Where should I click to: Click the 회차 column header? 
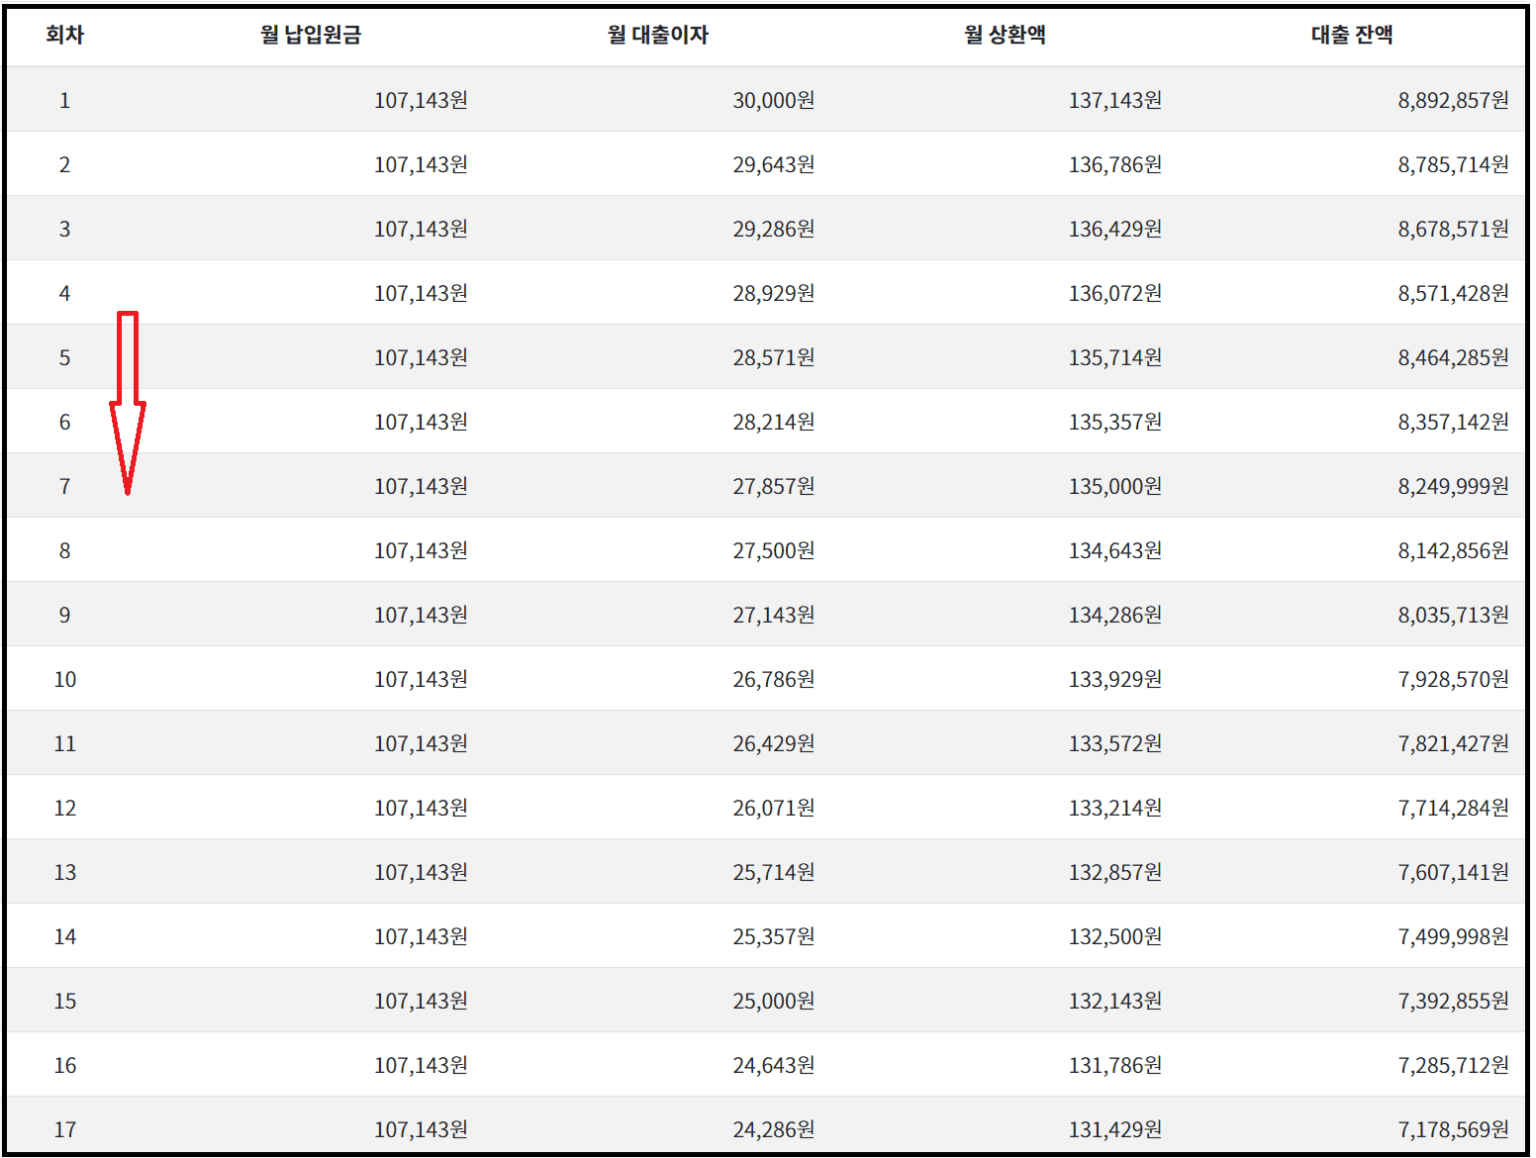(65, 35)
